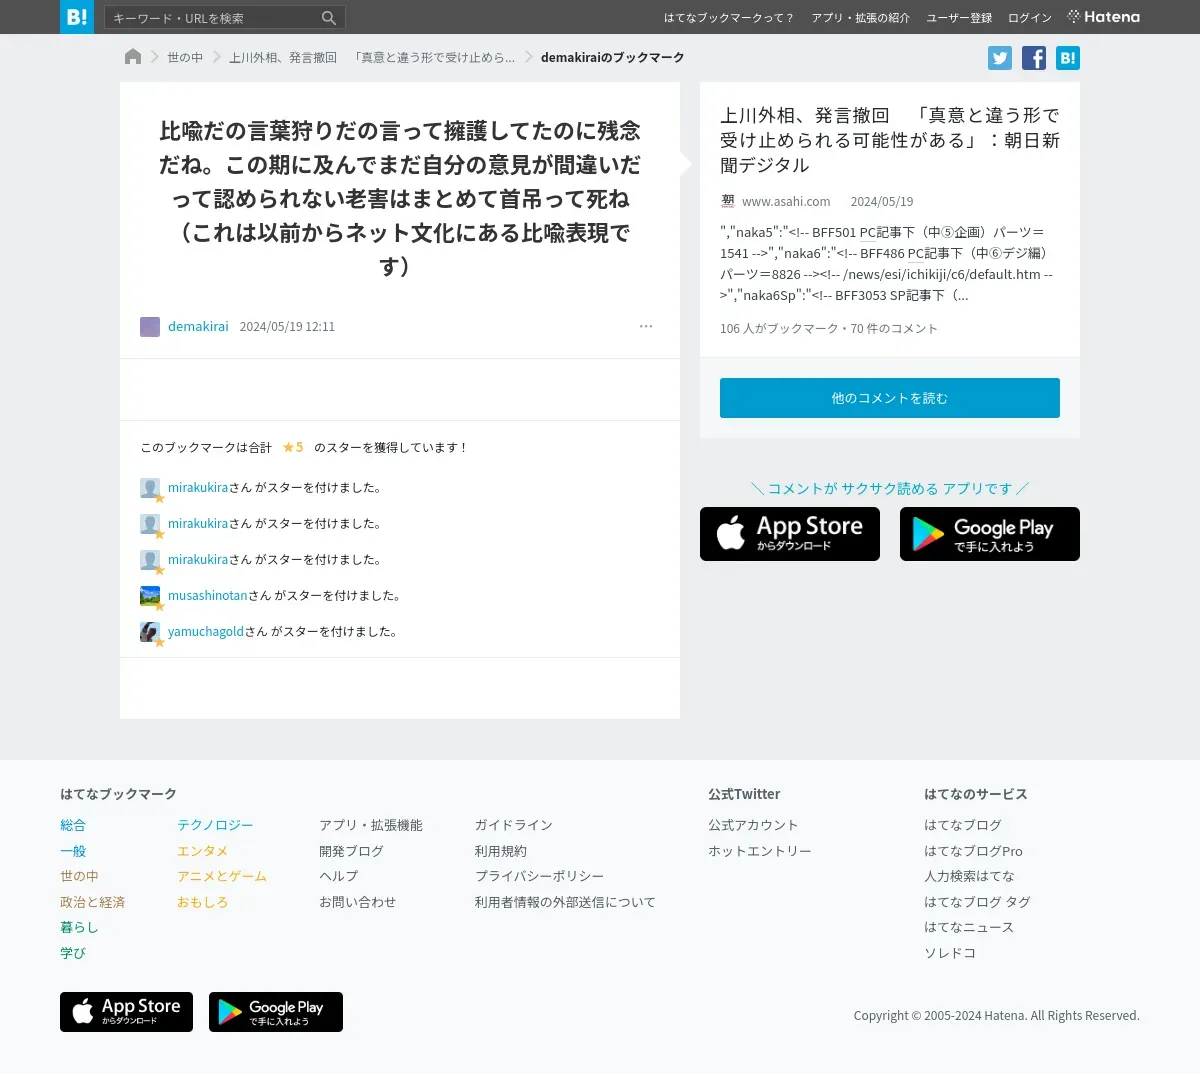Click the Hatena Bookmark B! logo
This screenshot has height=1074, width=1200.
pyautogui.click(x=77, y=17)
